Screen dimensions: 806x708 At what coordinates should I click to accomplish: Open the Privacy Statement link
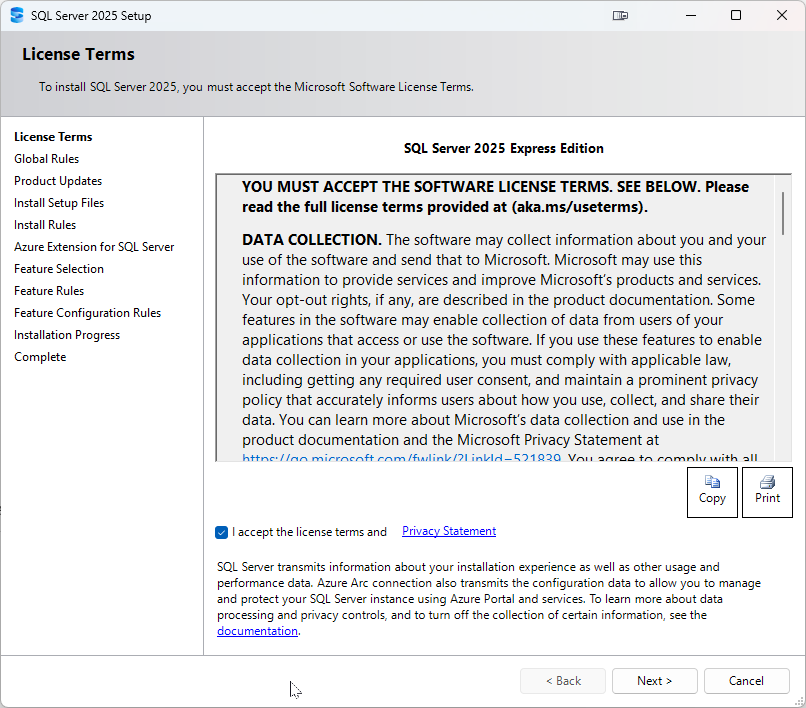click(x=449, y=531)
